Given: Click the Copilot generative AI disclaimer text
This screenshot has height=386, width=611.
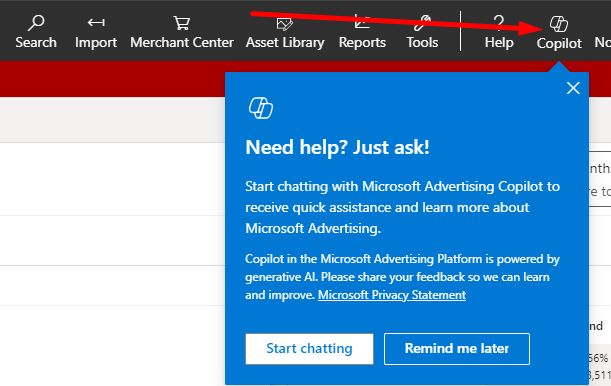Looking at the screenshot, I should pyautogui.click(x=403, y=277).
